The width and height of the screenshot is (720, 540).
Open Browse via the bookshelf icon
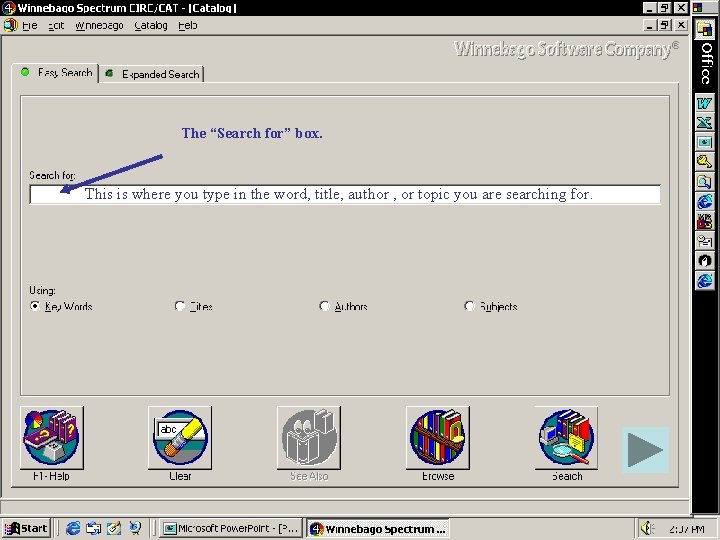[438, 438]
